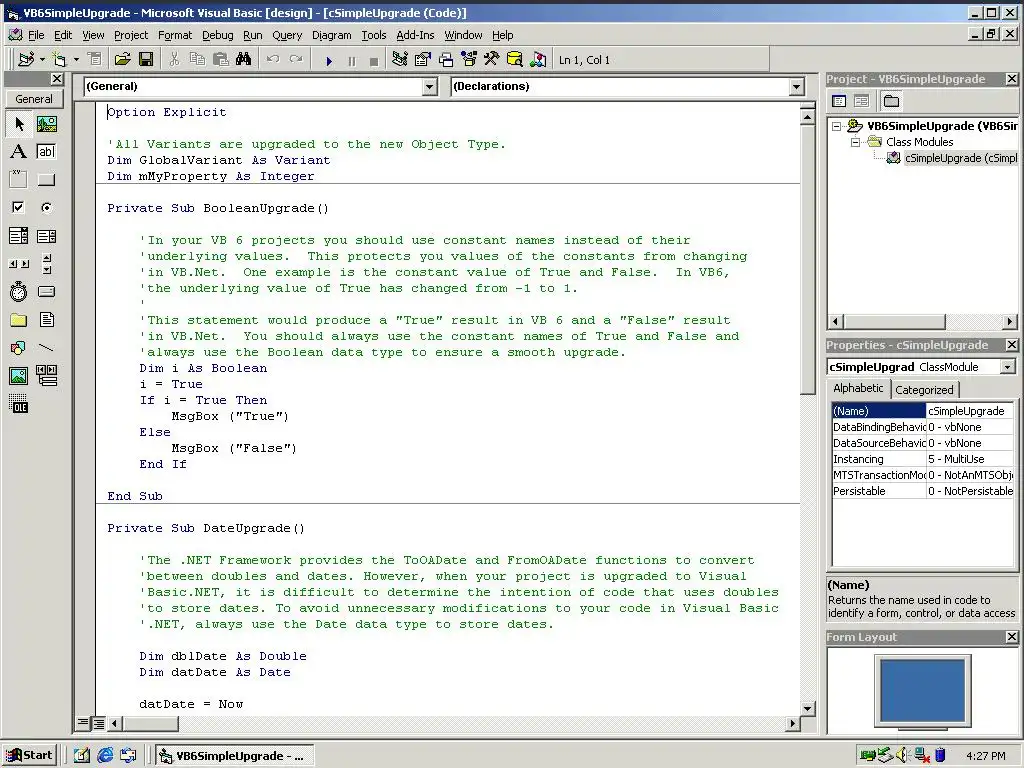Collapse the Class Modules folder node
Screen dimensions: 1024x768
(856, 142)
